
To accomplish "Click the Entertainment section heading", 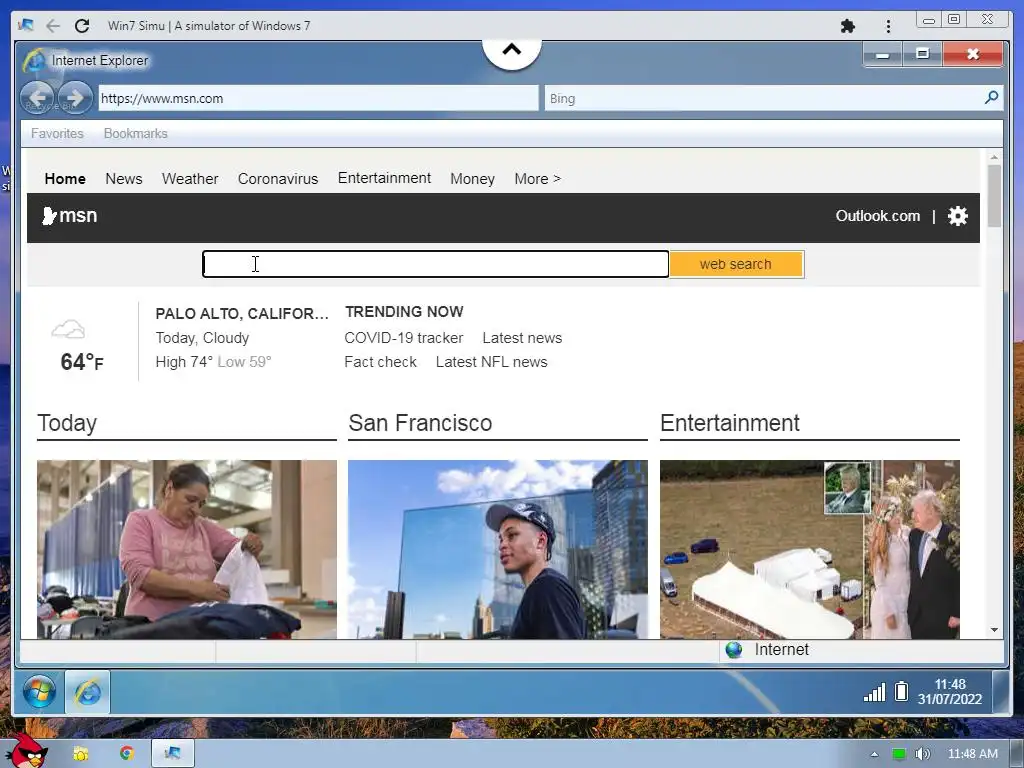I will coord(729,423).
